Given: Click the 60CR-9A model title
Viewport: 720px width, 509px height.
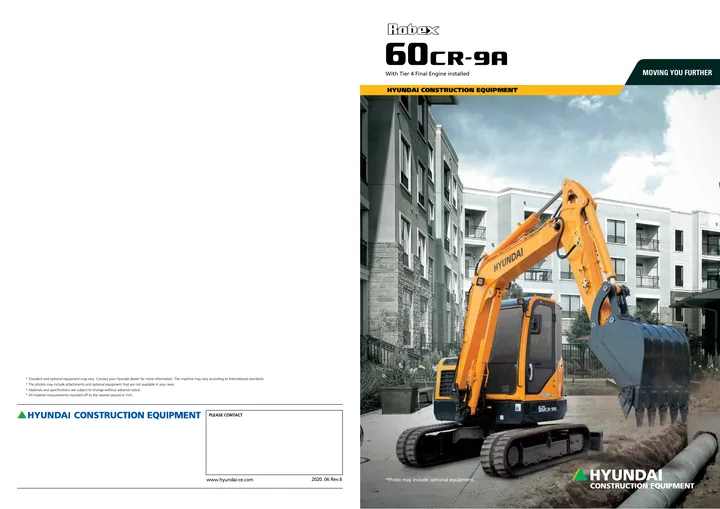Looking at the screenshot, I should click(x=446, y=55).
